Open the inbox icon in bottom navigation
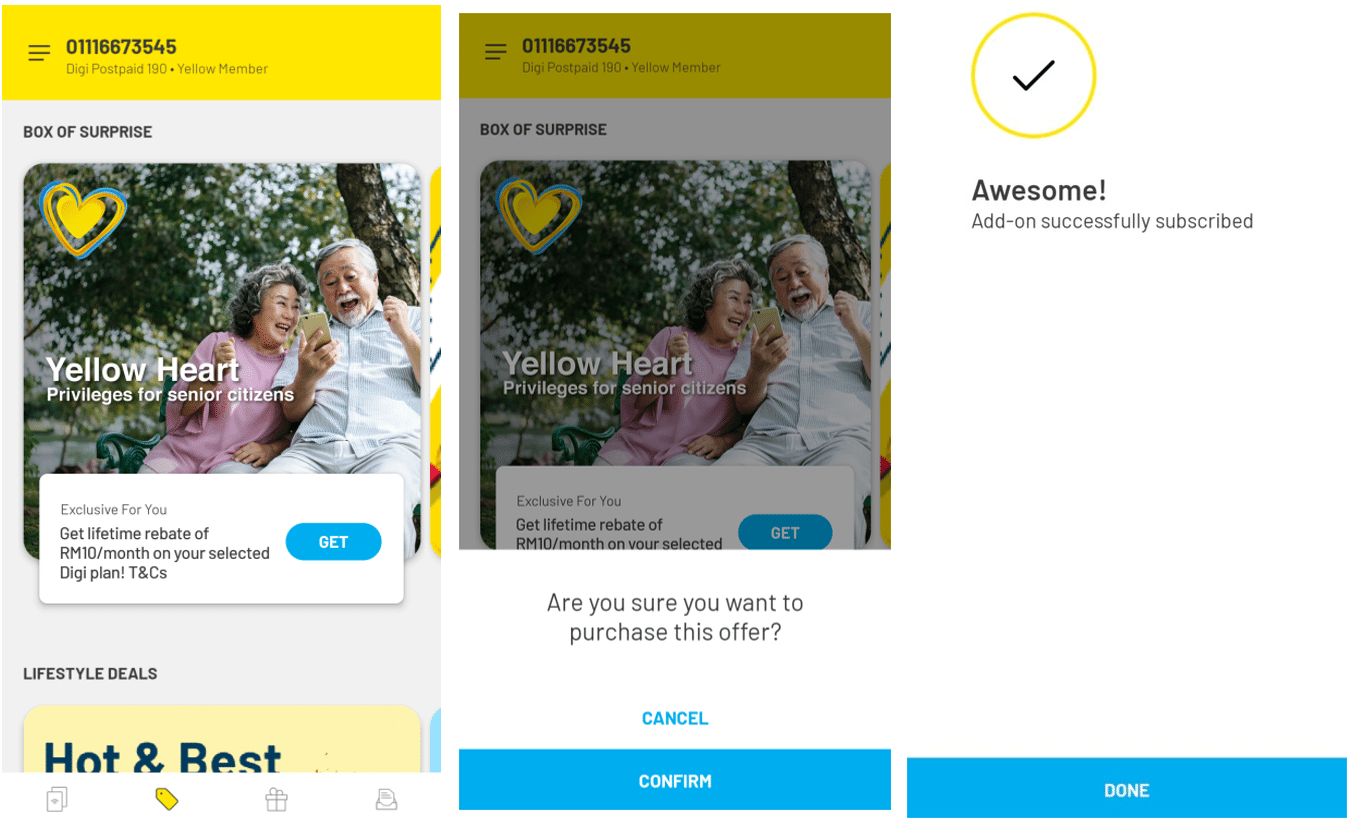Image resolution: width=1353 pixels, height=823 pixels. [x=386, y=799]
